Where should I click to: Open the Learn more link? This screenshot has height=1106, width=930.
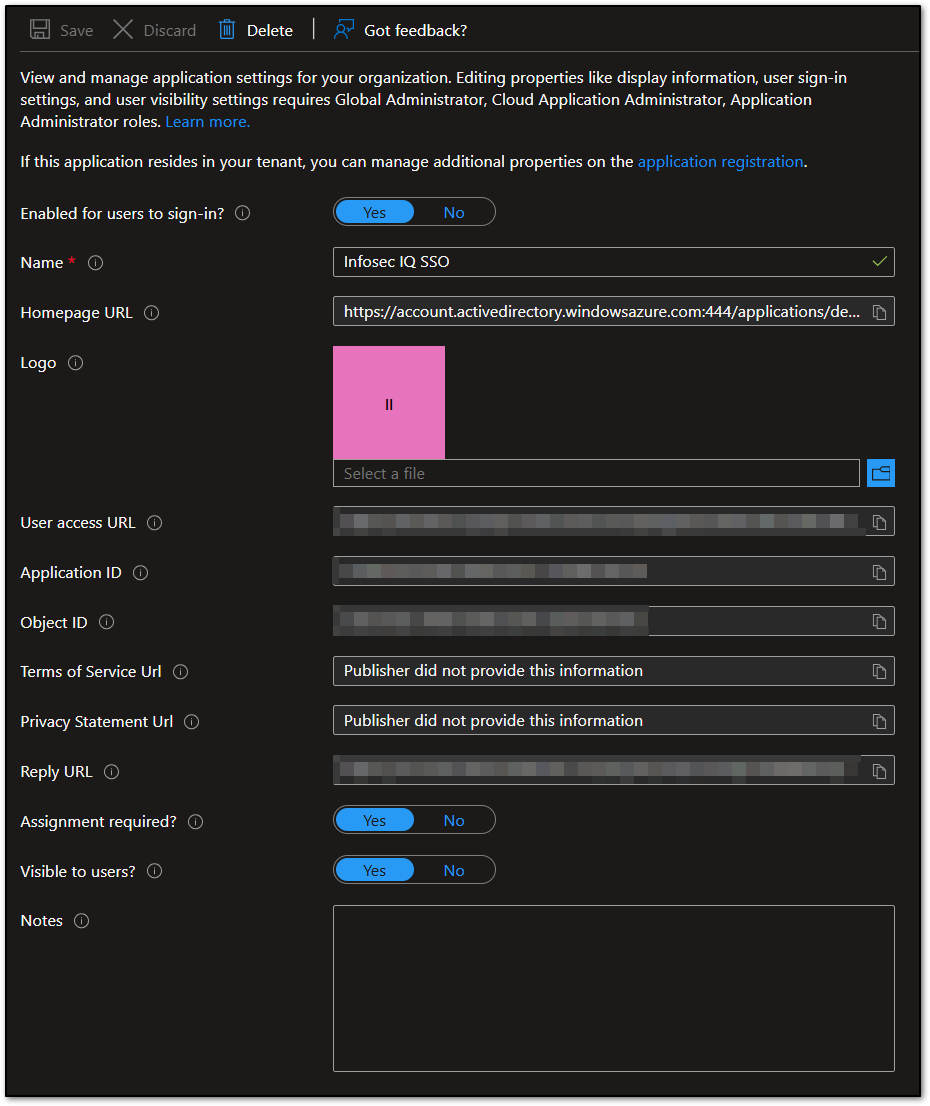(207, 121)
